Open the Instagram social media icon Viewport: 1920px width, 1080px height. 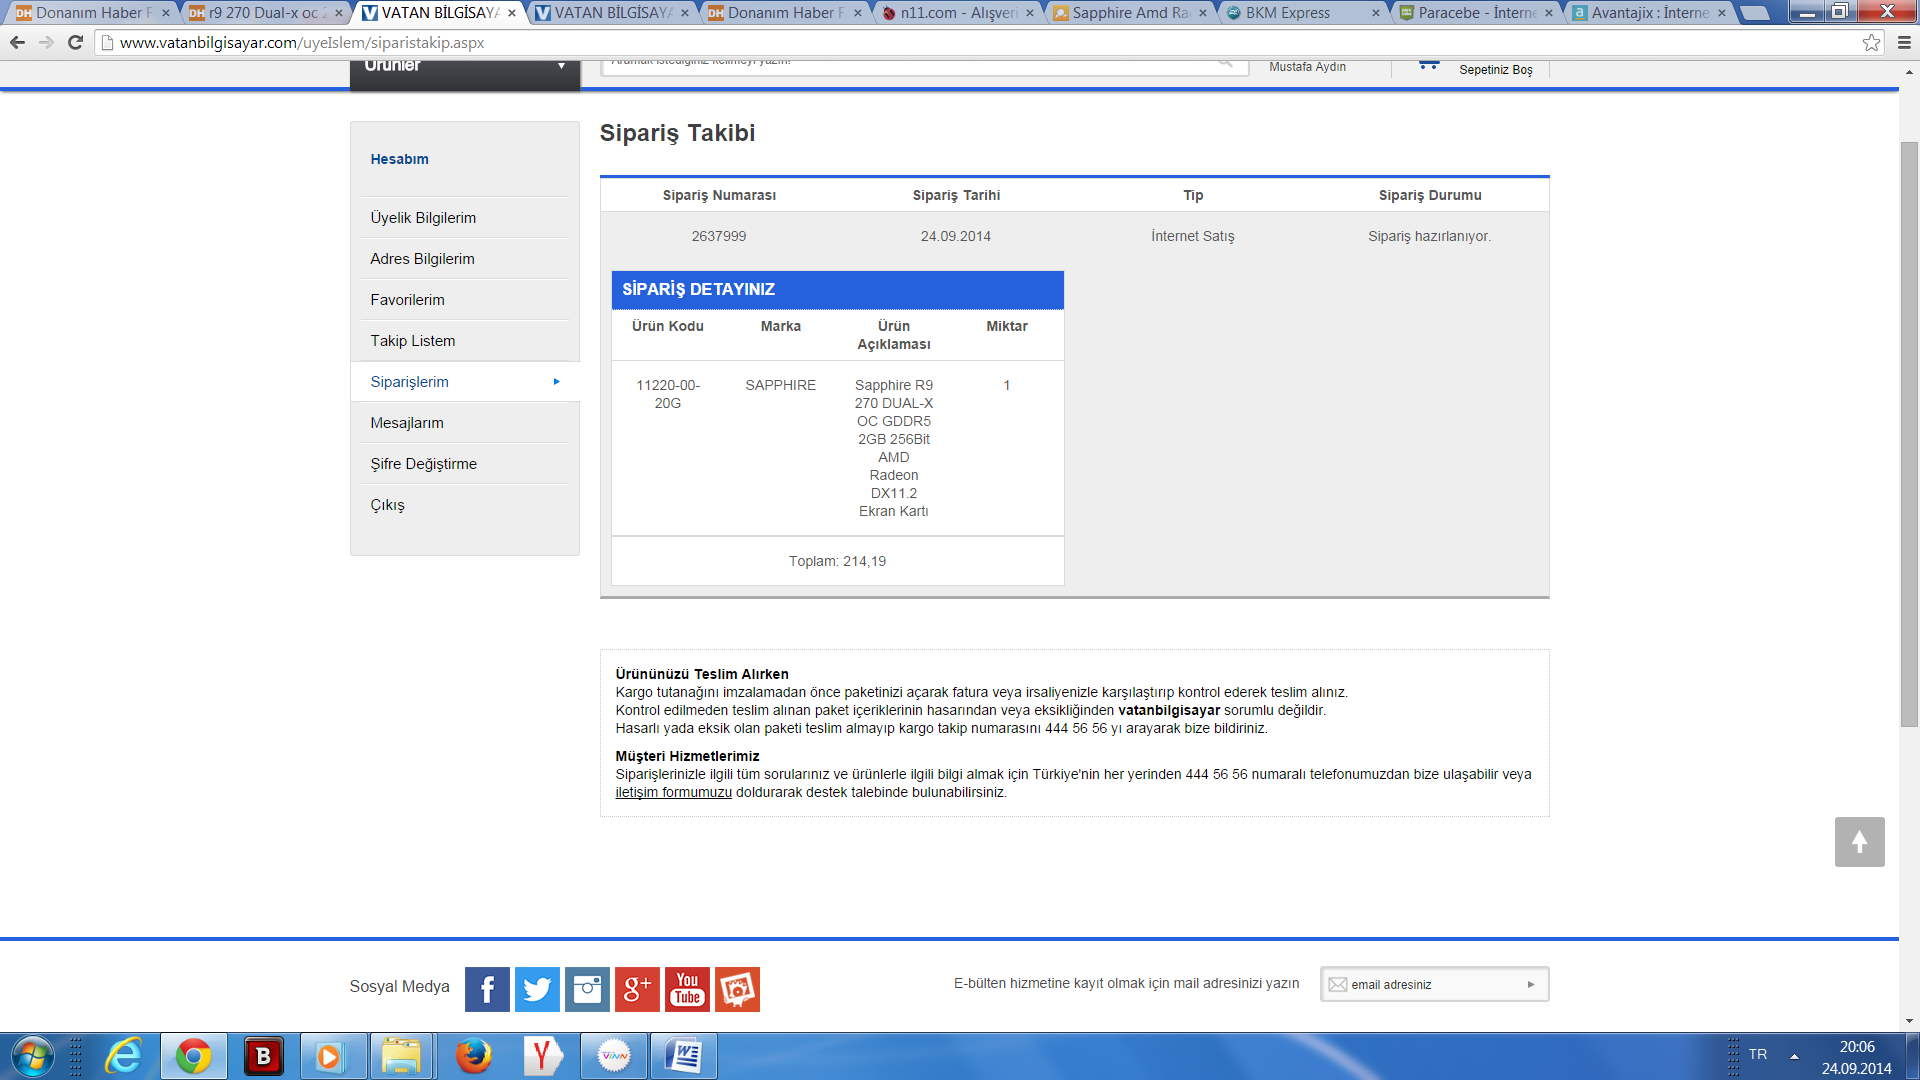[587, 989]
